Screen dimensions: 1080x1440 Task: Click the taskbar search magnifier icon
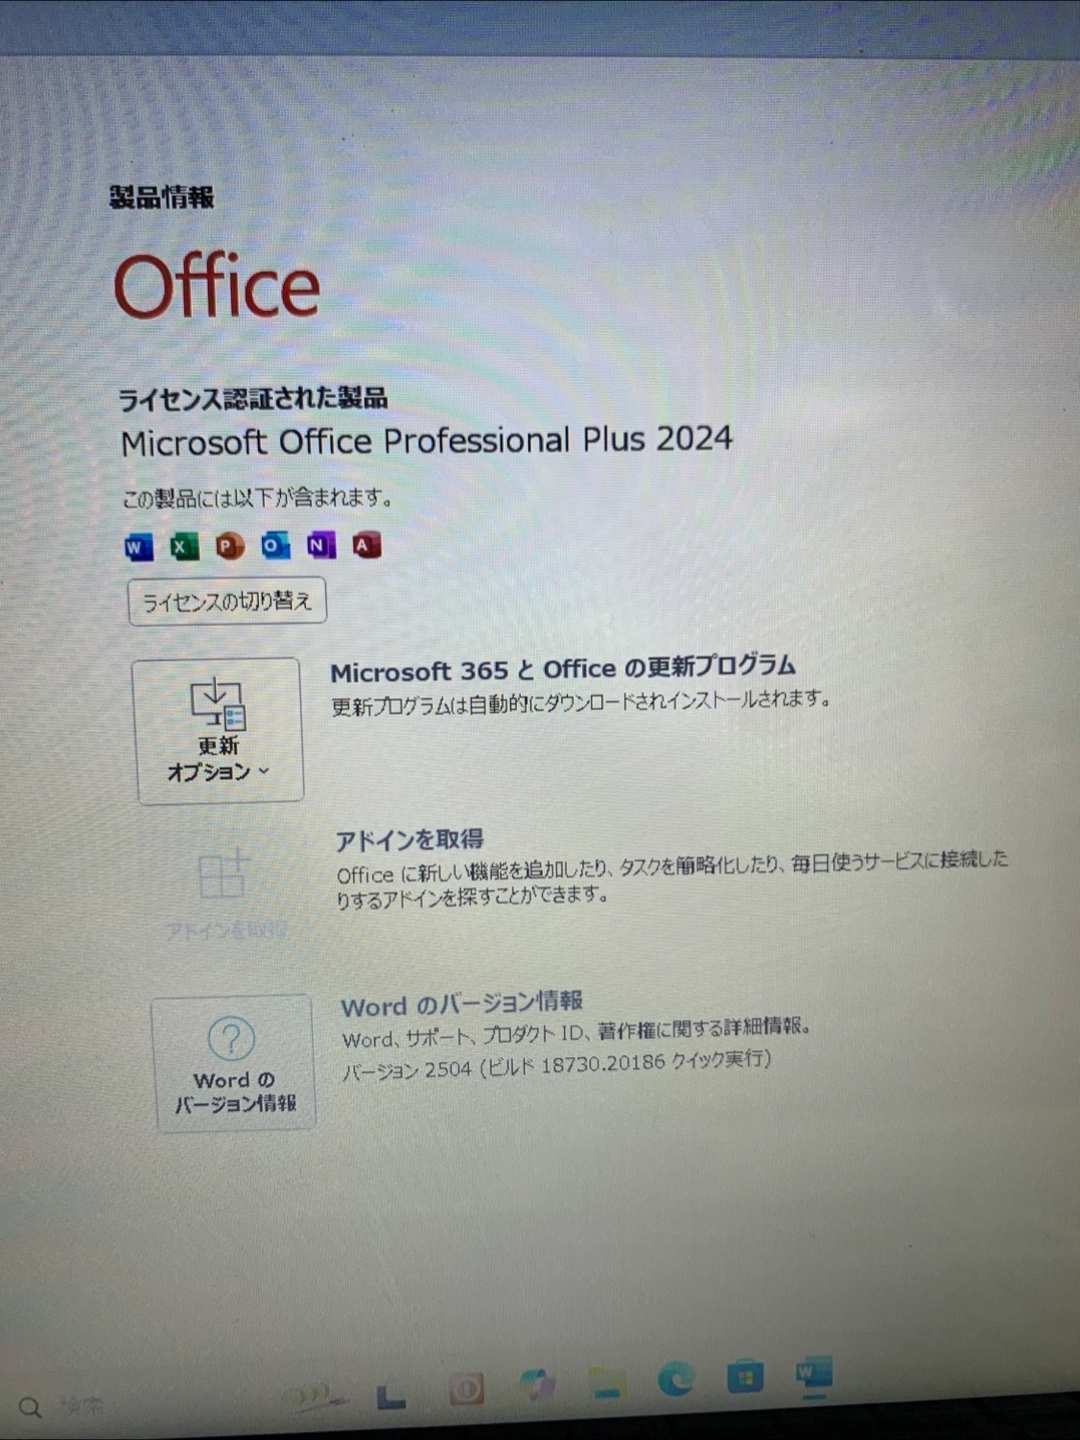(30, 1408)
